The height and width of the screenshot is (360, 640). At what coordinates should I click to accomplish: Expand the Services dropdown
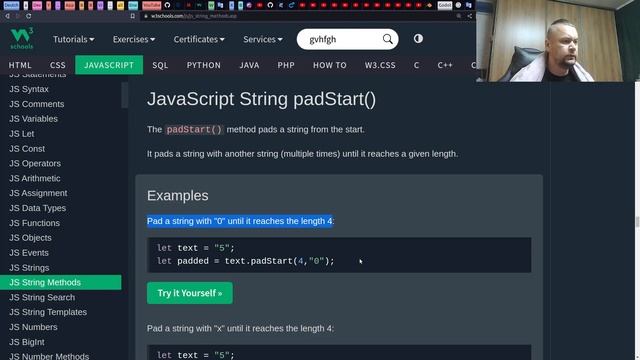coord(263,39)
